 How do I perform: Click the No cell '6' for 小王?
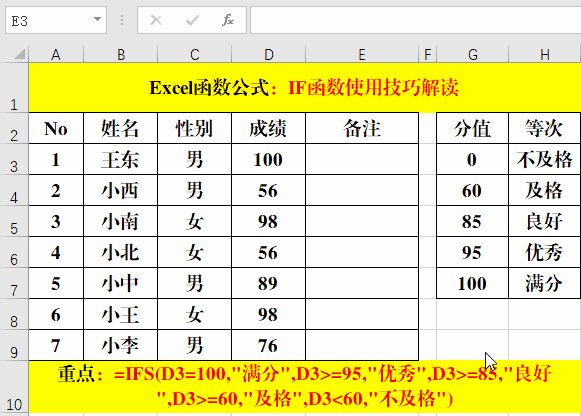(56, 314)
